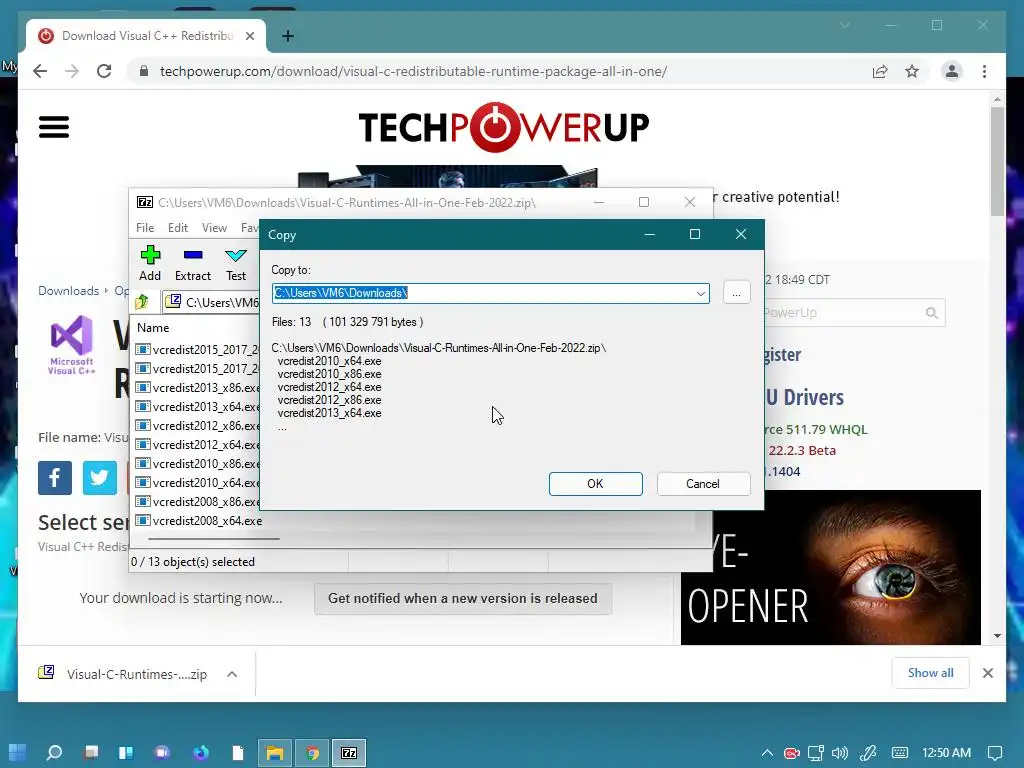Open the notification center icon
The width and height of the screenshot is (1024, 768).
pos(995,753)
